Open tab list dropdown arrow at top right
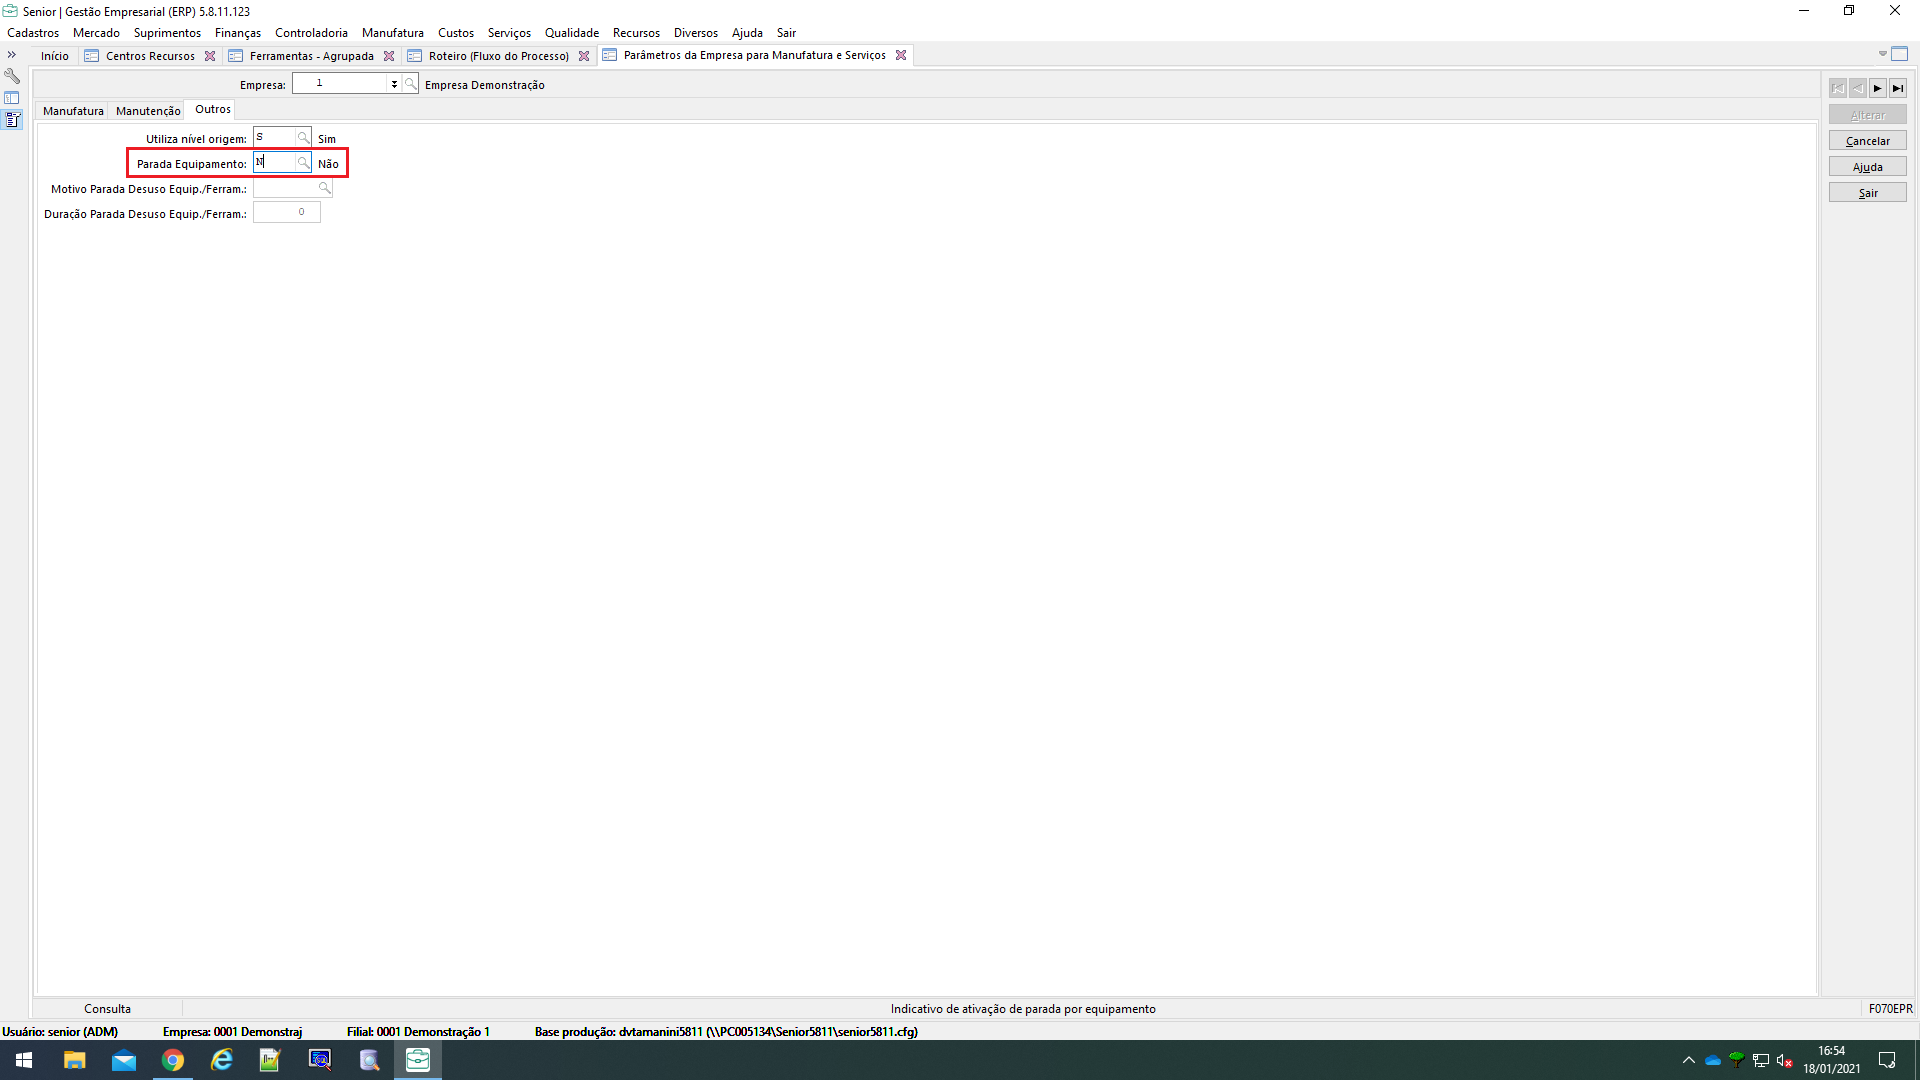 point(1882,54)
